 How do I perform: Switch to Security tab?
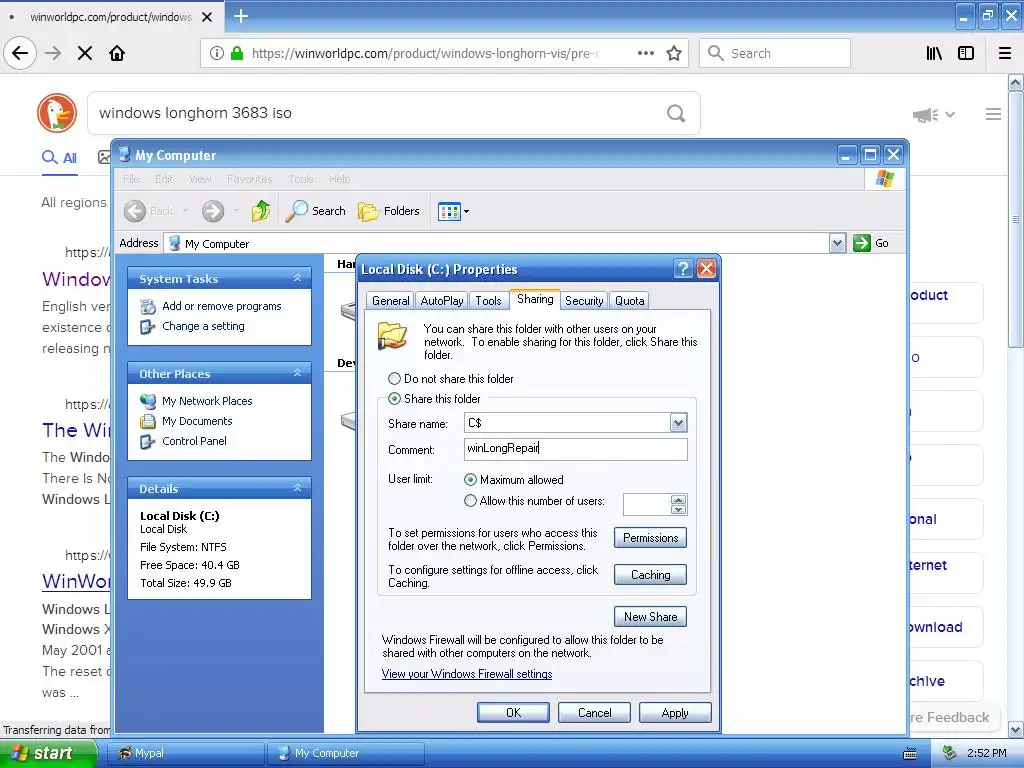[x=584, y=300]
